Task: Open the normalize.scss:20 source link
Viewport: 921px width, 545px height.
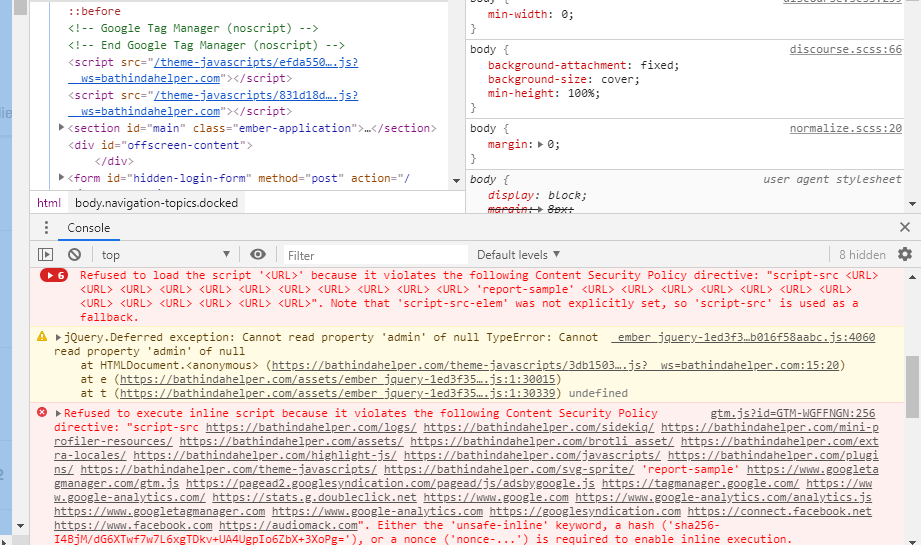Action: coord(845,128)
